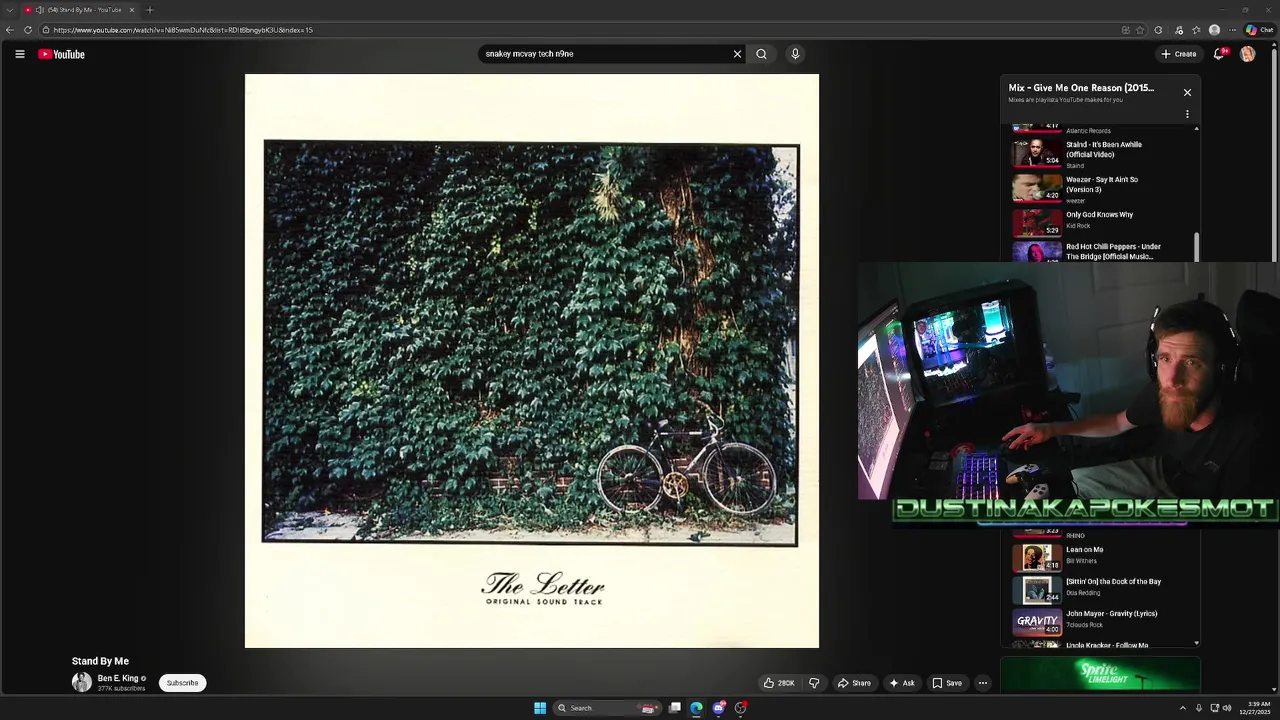Image resolution: width=1280 pixels, height=720 pixels.
Task: Play John Mayer Gravity thumbnail
Action: (x=1037, y=621)
